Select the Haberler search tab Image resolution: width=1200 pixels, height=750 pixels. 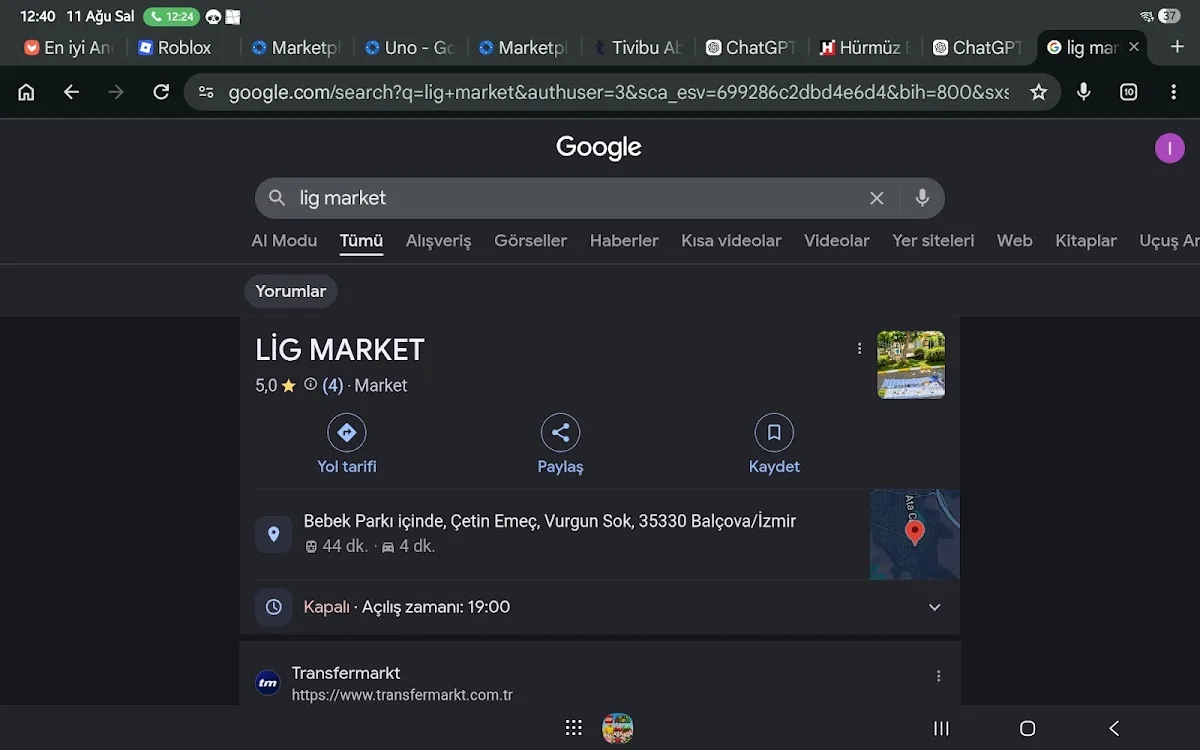(624, 241)
